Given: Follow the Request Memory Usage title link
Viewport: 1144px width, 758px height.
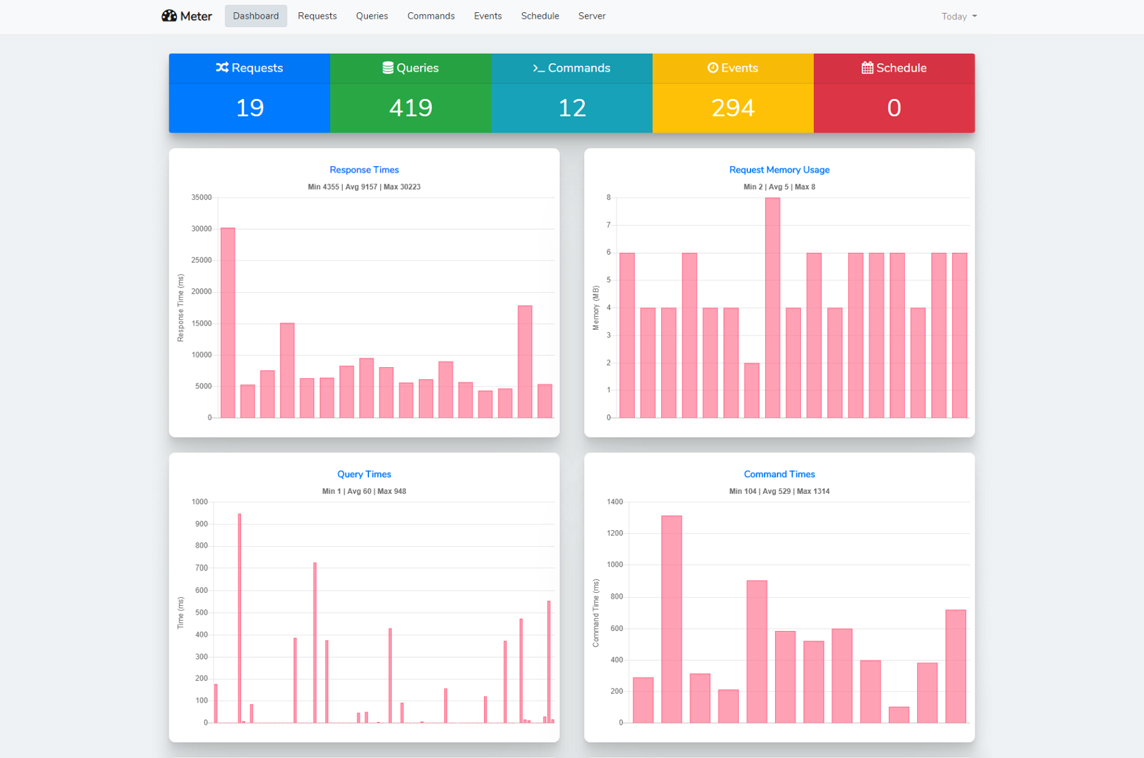Looking at the screenshot, I should pyautogui.click(x=779, y=170).
